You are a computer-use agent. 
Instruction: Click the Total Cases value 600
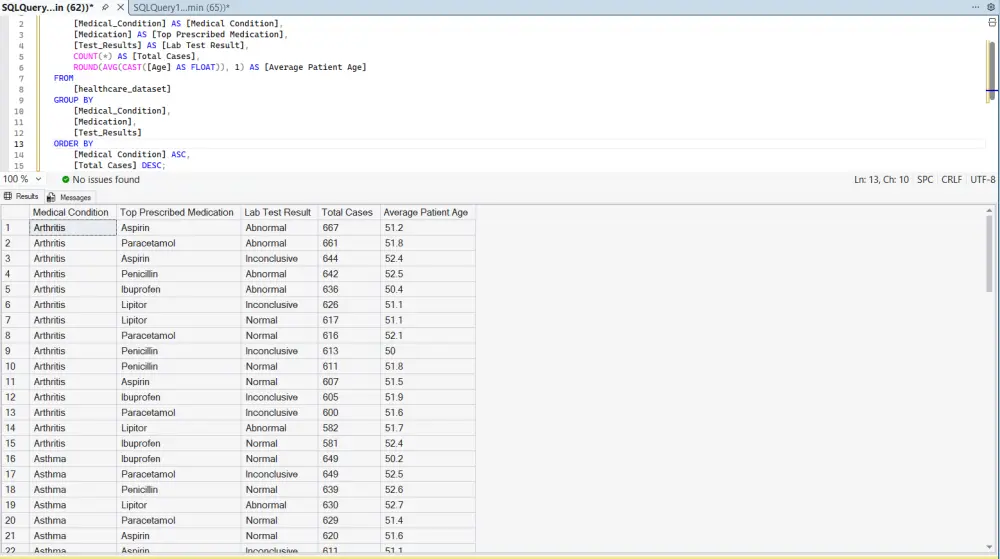tap(348, 412)
